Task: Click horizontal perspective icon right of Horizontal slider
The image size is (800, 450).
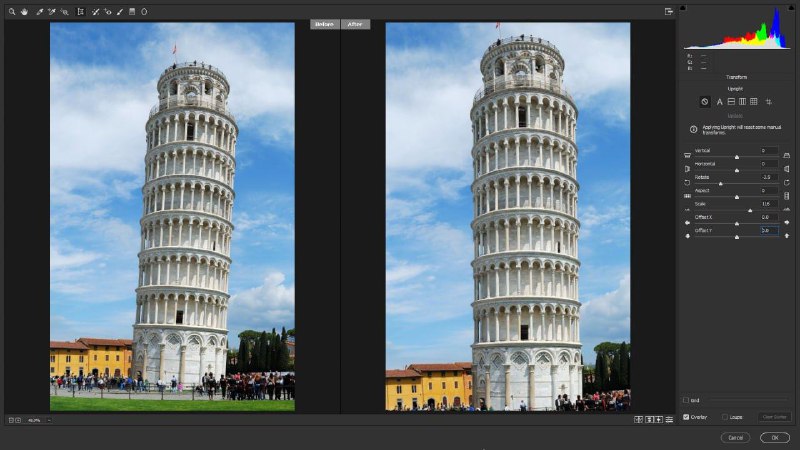Action: pyautogui.click(x=786, y=169)
